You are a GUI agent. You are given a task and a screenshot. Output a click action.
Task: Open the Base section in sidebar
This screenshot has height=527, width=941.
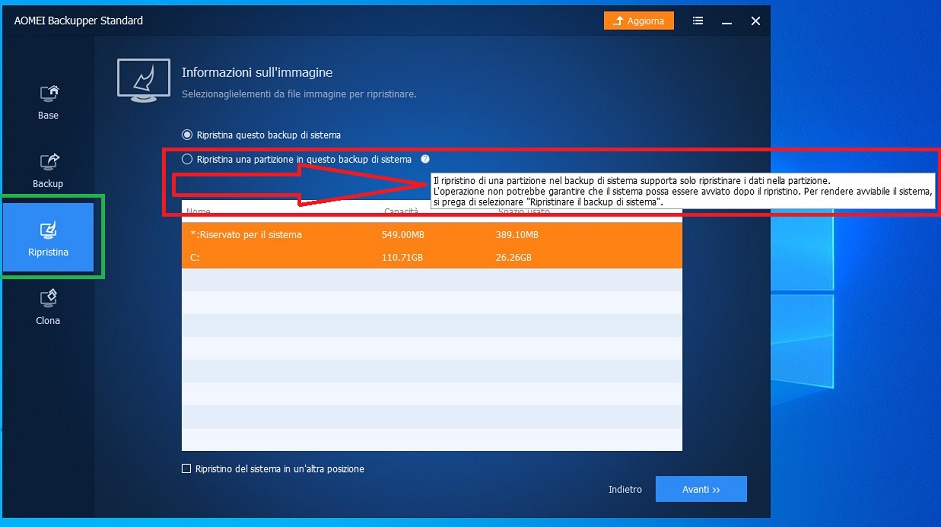point(48,102)
